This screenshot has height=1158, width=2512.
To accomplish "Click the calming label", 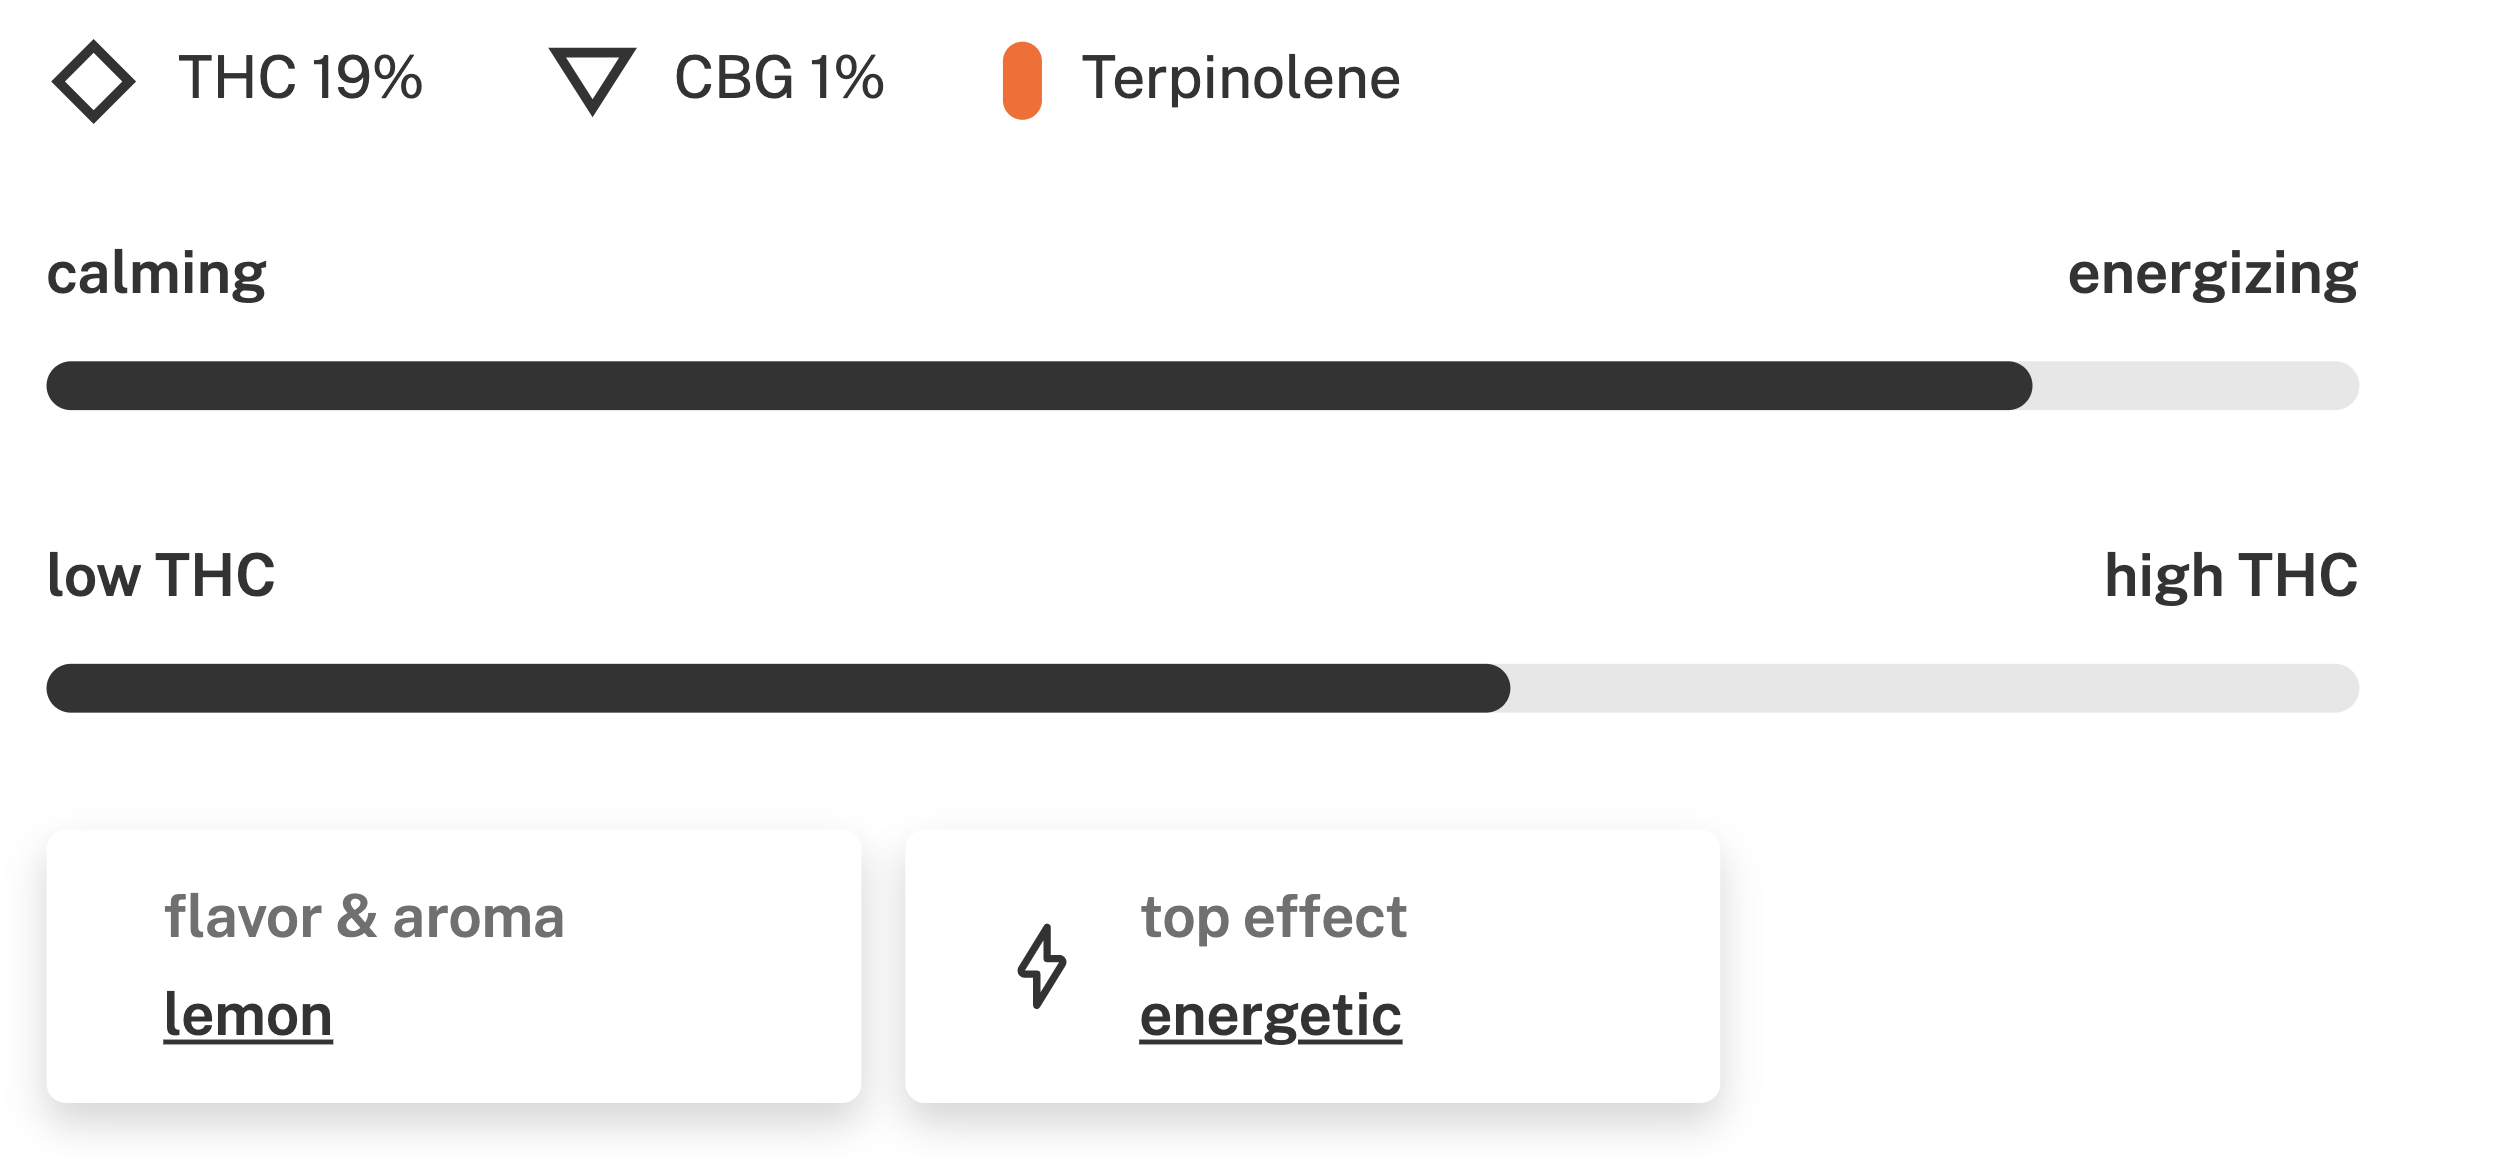I will pos(157,275).
